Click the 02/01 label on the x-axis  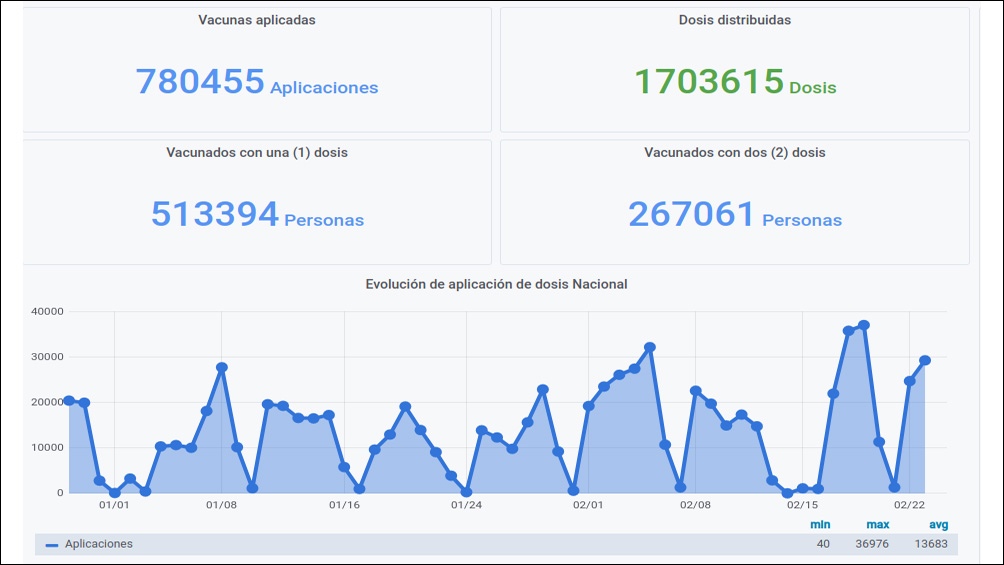pos(588,505)
